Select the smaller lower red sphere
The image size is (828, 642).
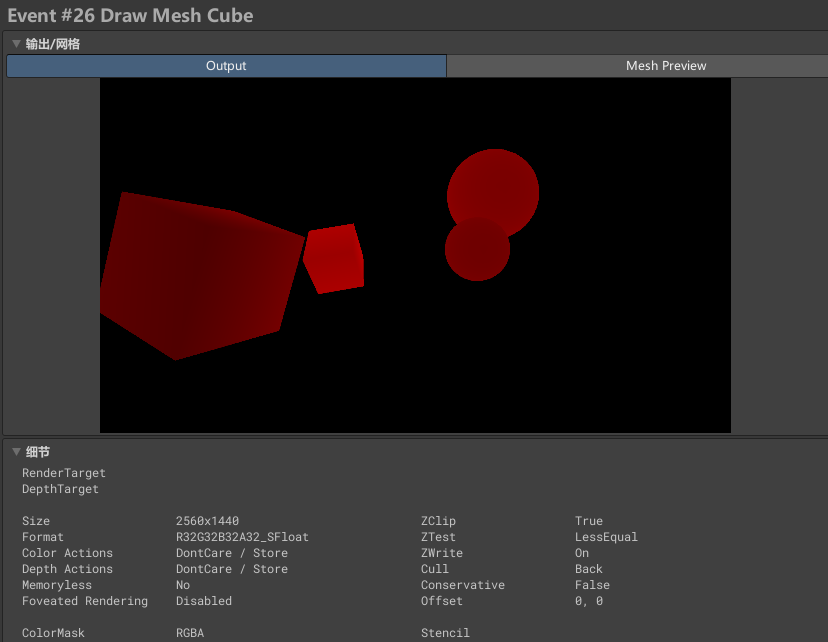(476, 254)
